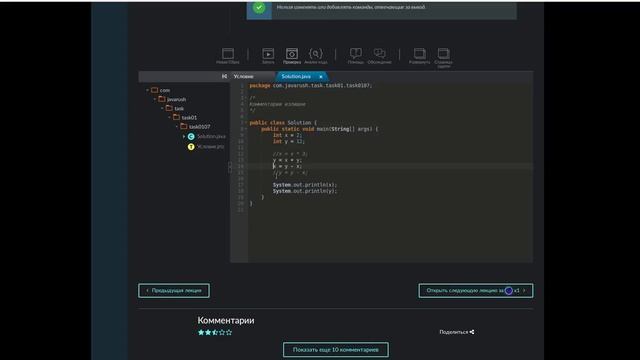
Task: Click the Проверка verification icon
Action: coord(292,54)
